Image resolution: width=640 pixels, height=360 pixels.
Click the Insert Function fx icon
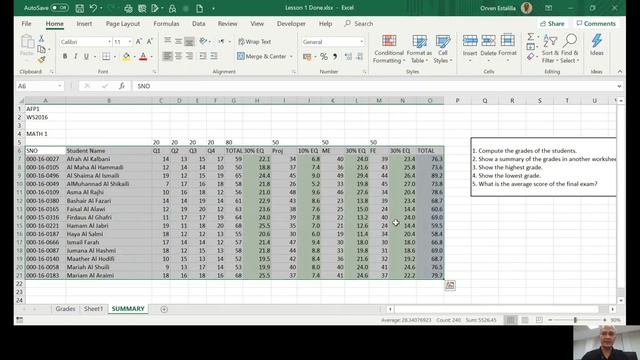(122, 86)
